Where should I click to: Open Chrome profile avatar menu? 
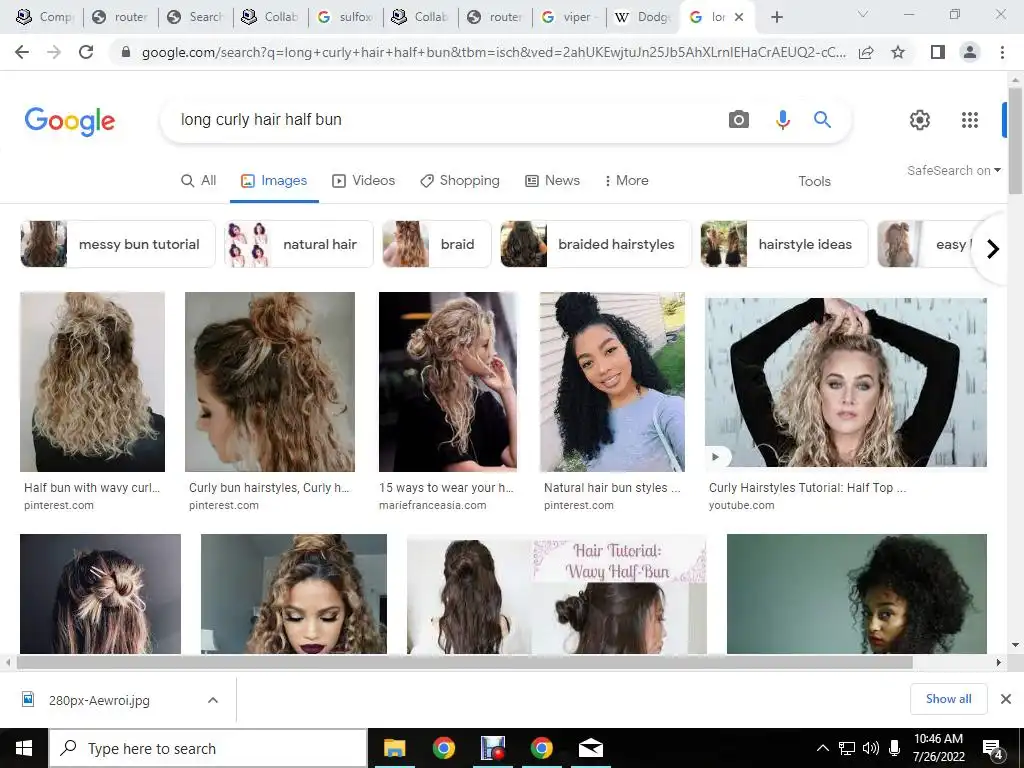coord(970,52)
